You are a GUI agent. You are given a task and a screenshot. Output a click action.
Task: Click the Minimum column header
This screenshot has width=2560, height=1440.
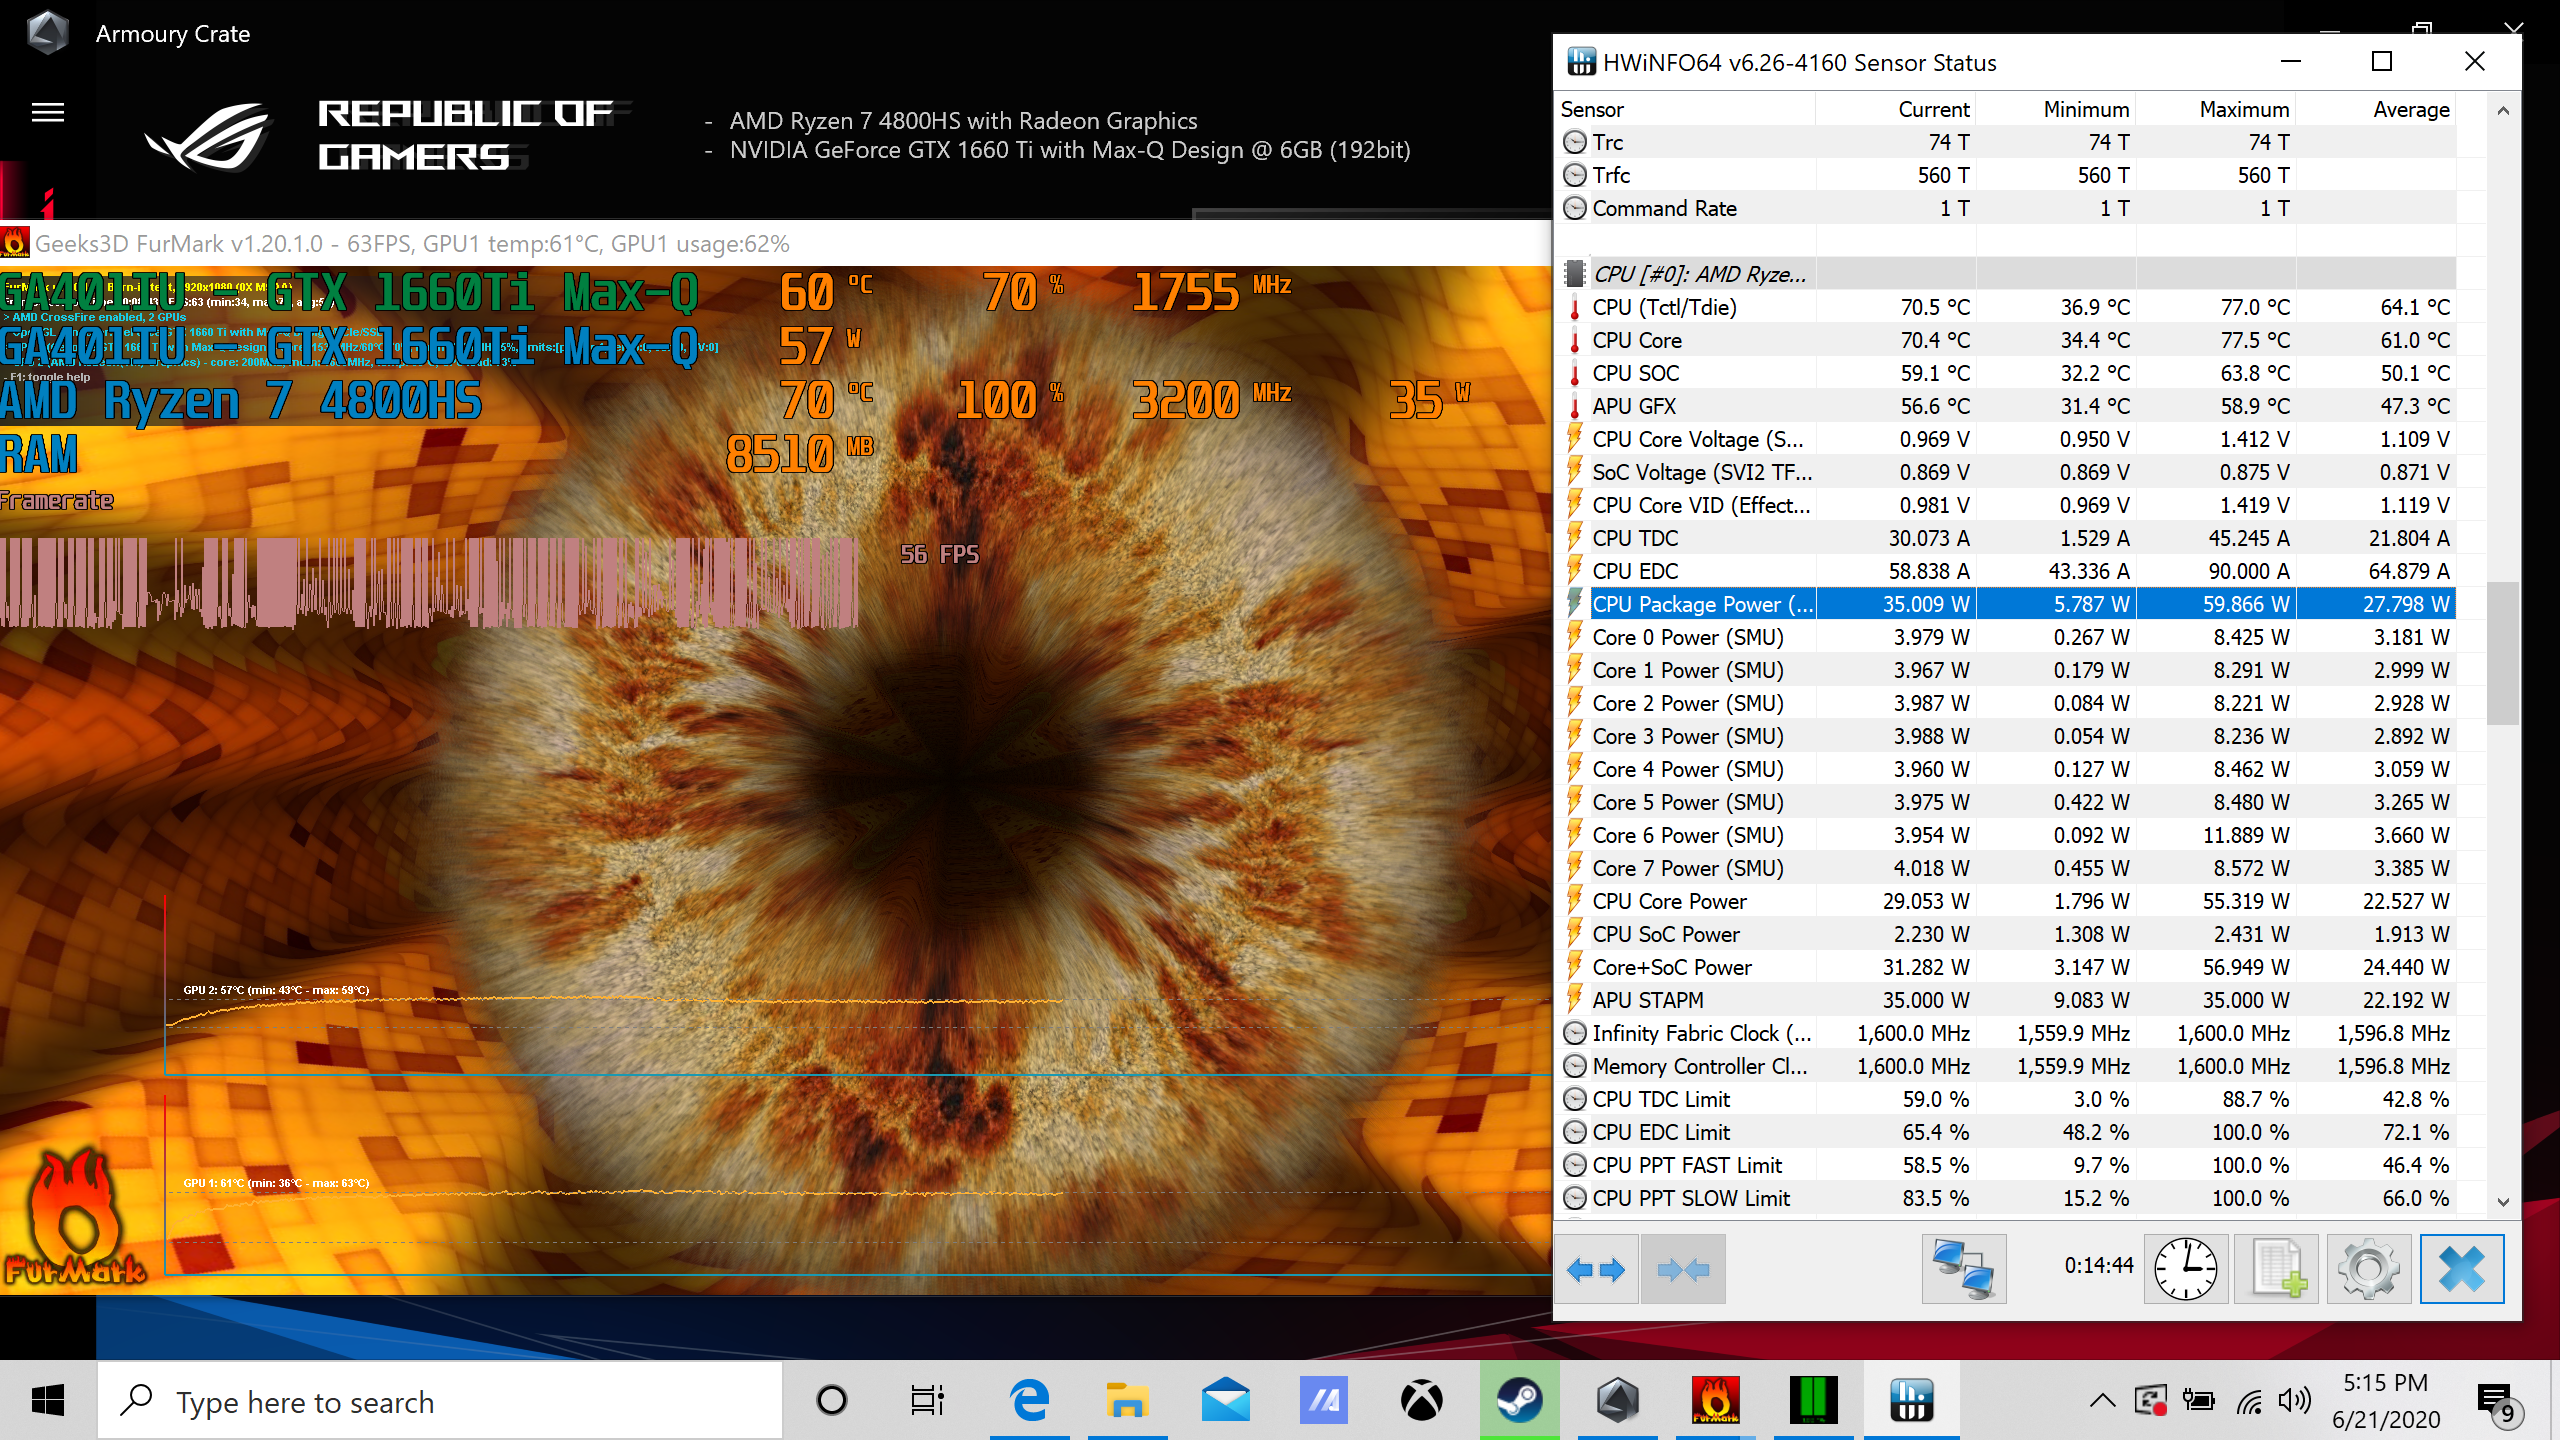pos(2056,109)
